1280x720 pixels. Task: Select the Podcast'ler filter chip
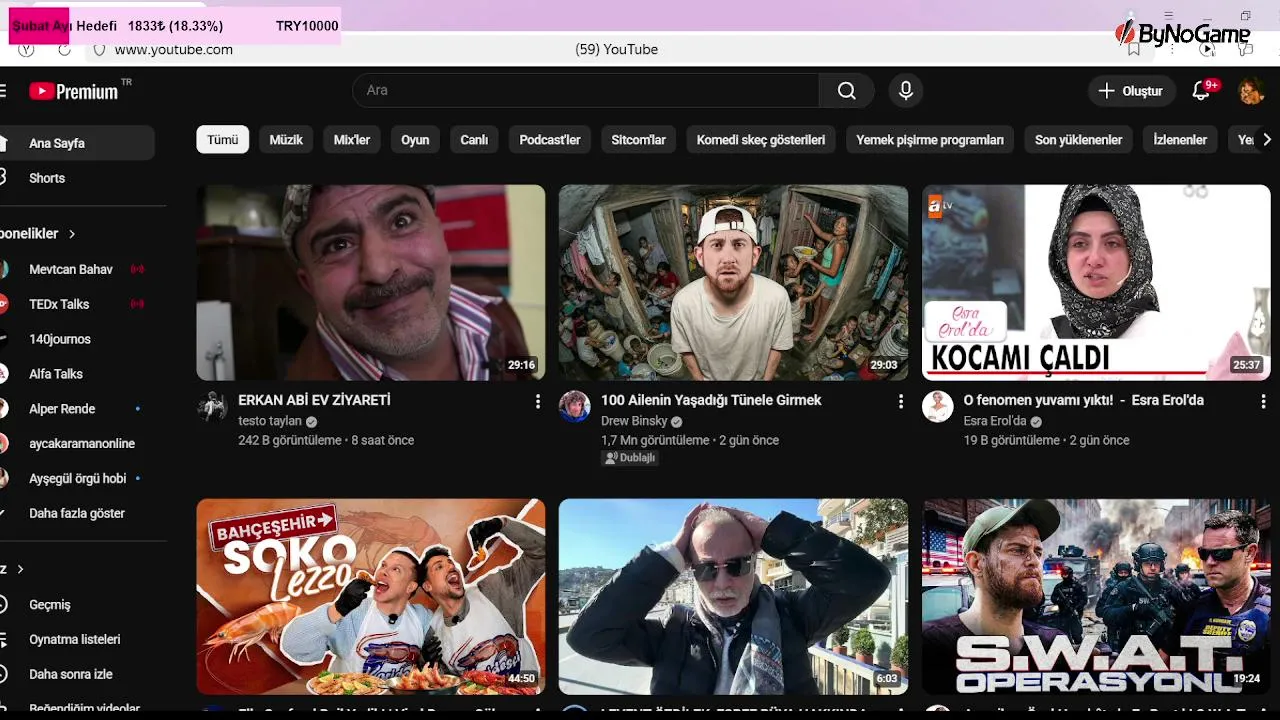(550, 140)
